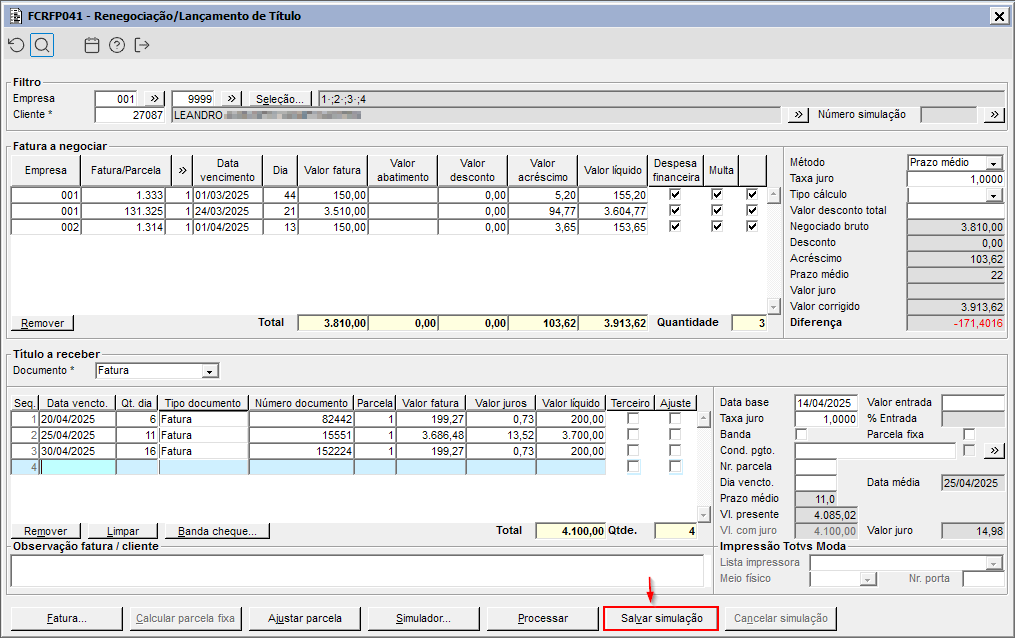Click the Processar button
This screenshot has height=638, width=1015.
pyautogui.click(x=543, y=618)
